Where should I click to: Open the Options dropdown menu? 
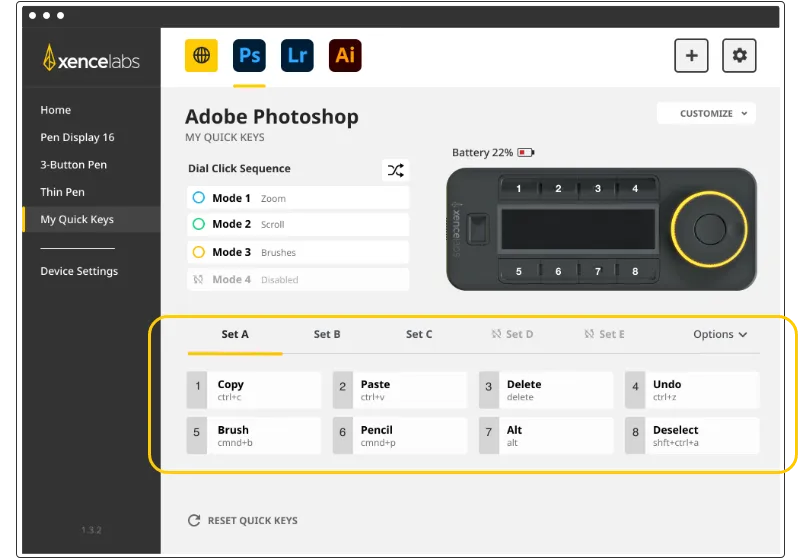[x=720, y=334]
